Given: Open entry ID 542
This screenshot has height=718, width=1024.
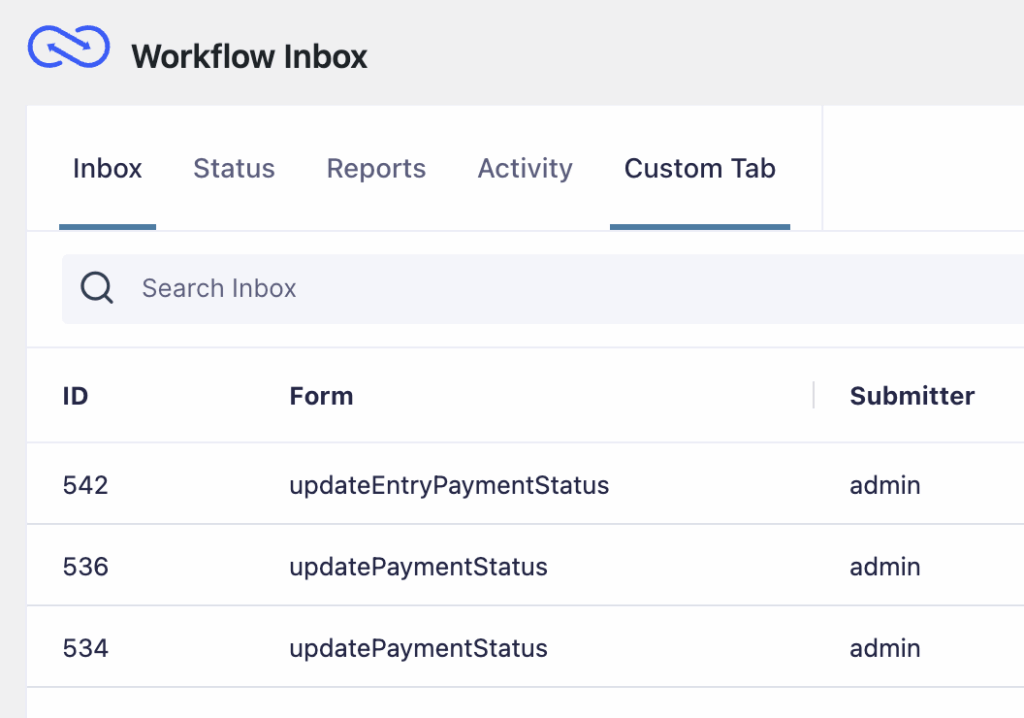Looking at the screenshot, I should point(85,486).
